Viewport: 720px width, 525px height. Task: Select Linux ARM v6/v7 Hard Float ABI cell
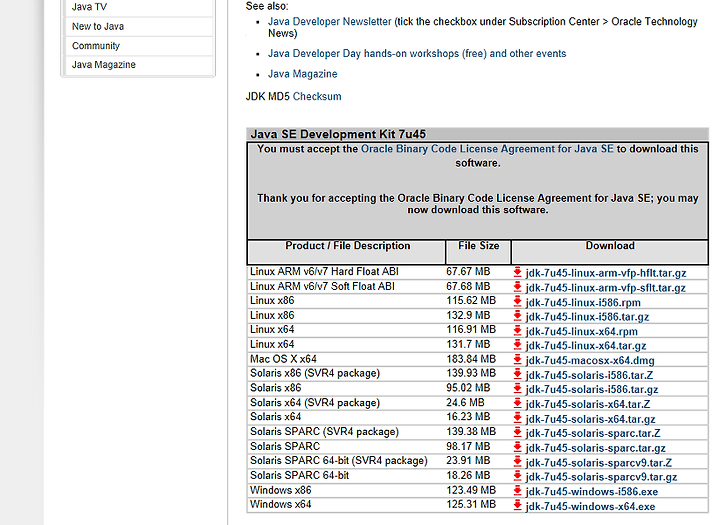pos(324,271)
